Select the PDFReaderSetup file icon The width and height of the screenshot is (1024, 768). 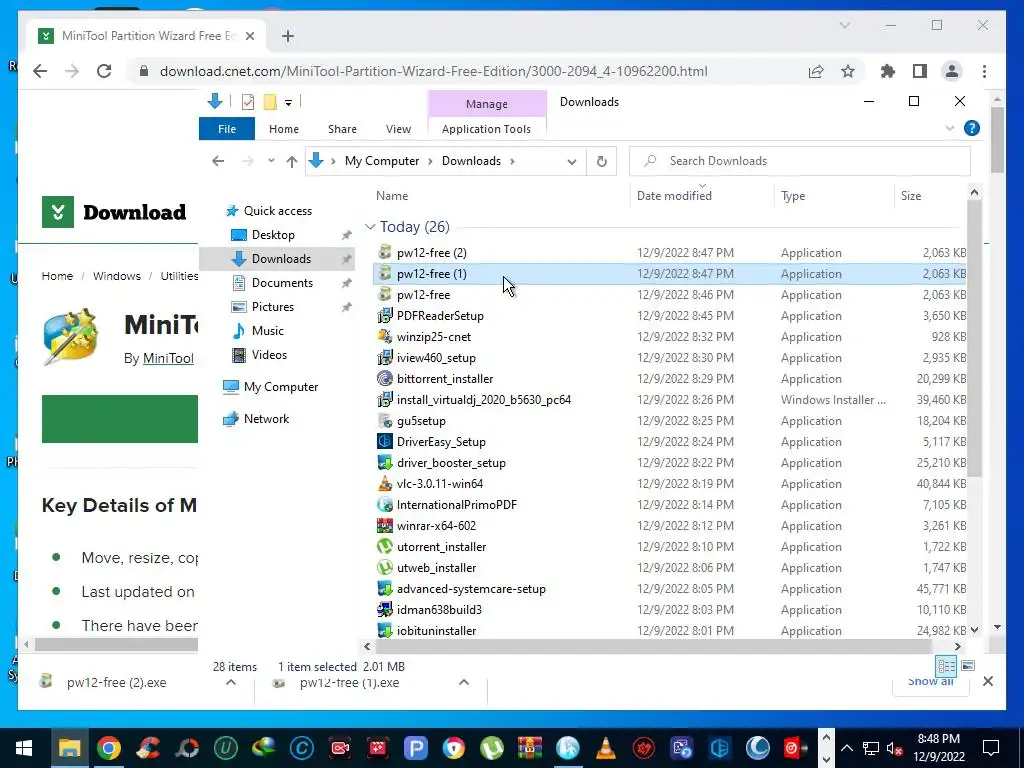click(x=385, y=315)
